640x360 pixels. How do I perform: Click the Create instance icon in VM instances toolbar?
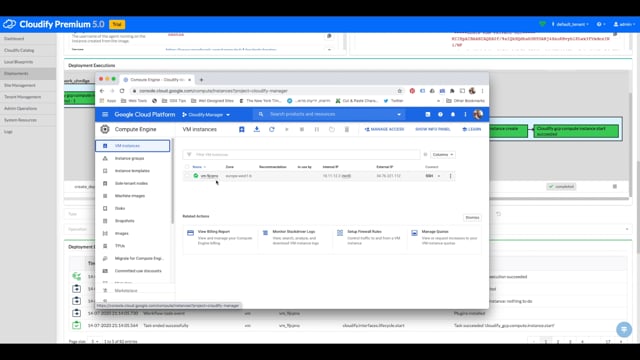click(242, 129)
